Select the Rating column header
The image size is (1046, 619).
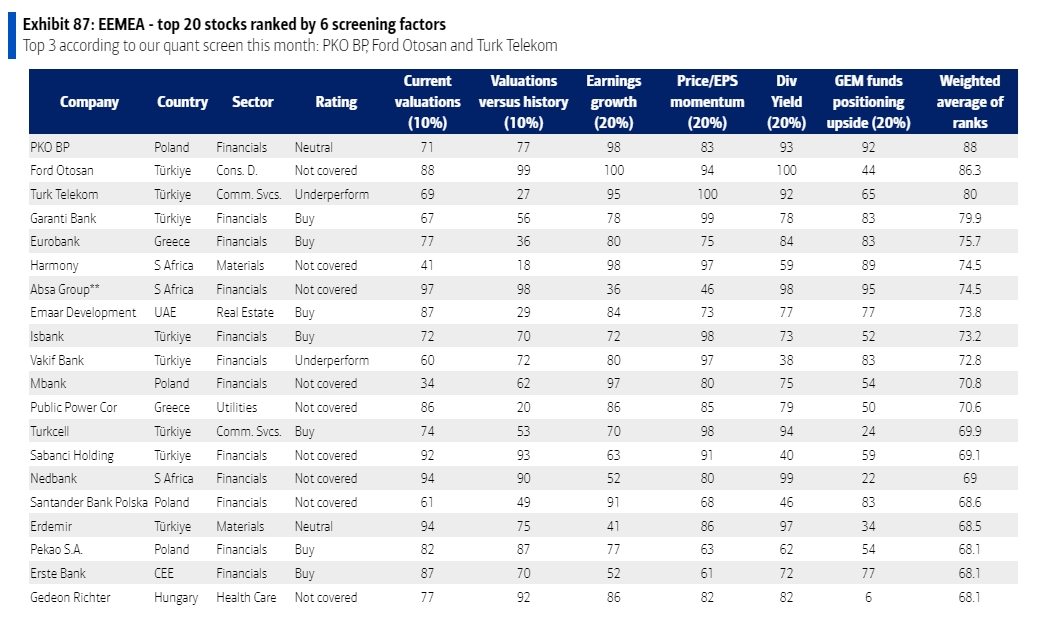(336, 102)
